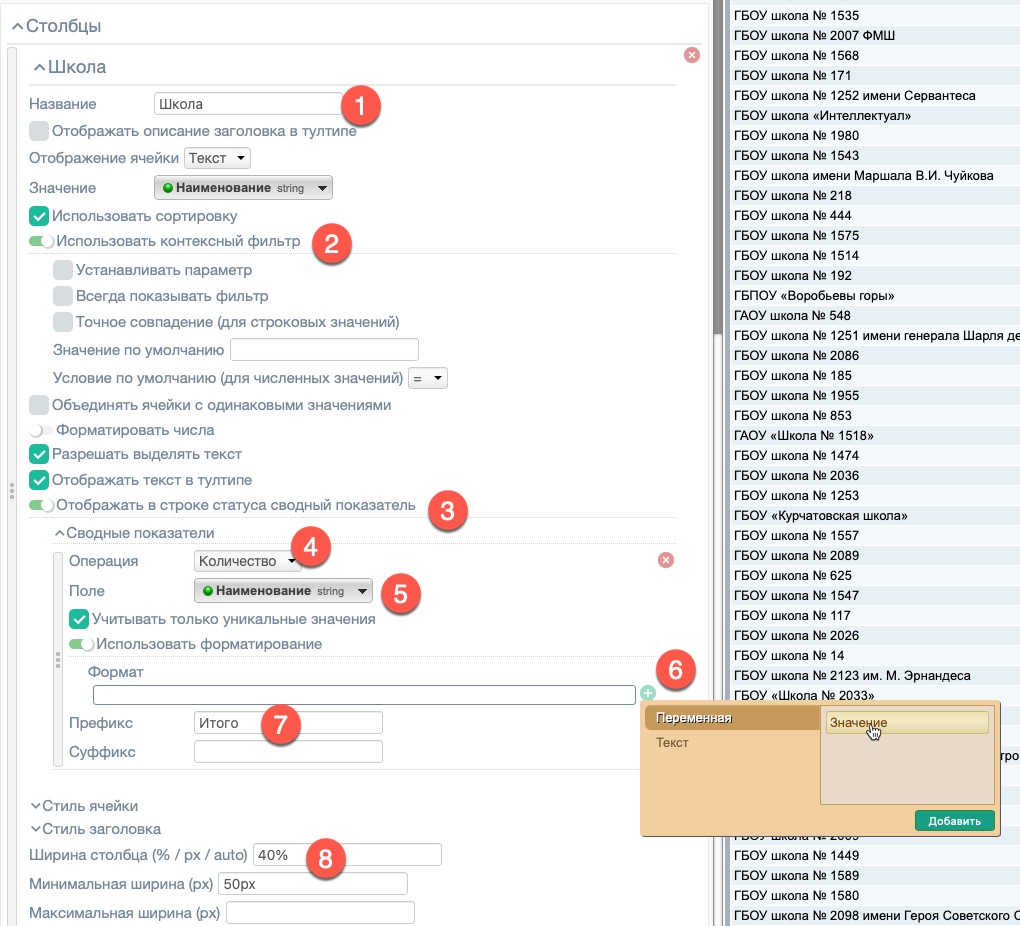Open the Поле dropdown showing Наименование

(x=283, y=591)
